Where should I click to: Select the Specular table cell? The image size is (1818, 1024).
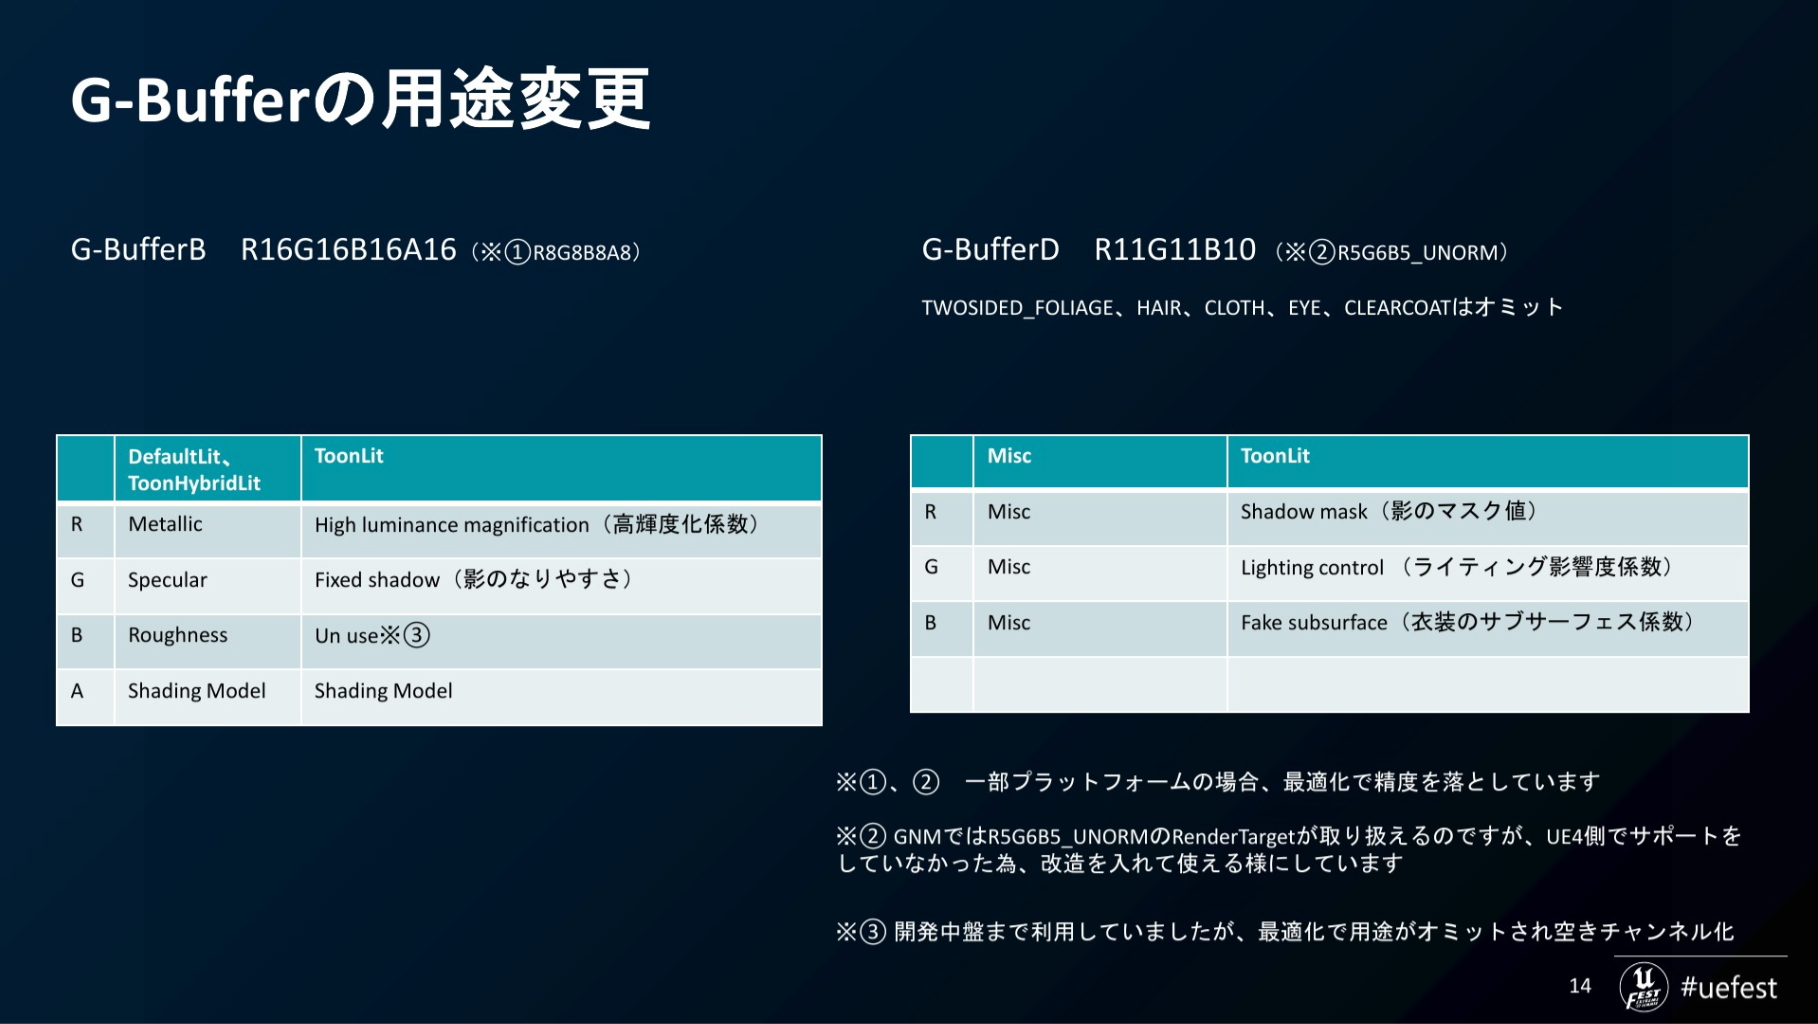167,580
